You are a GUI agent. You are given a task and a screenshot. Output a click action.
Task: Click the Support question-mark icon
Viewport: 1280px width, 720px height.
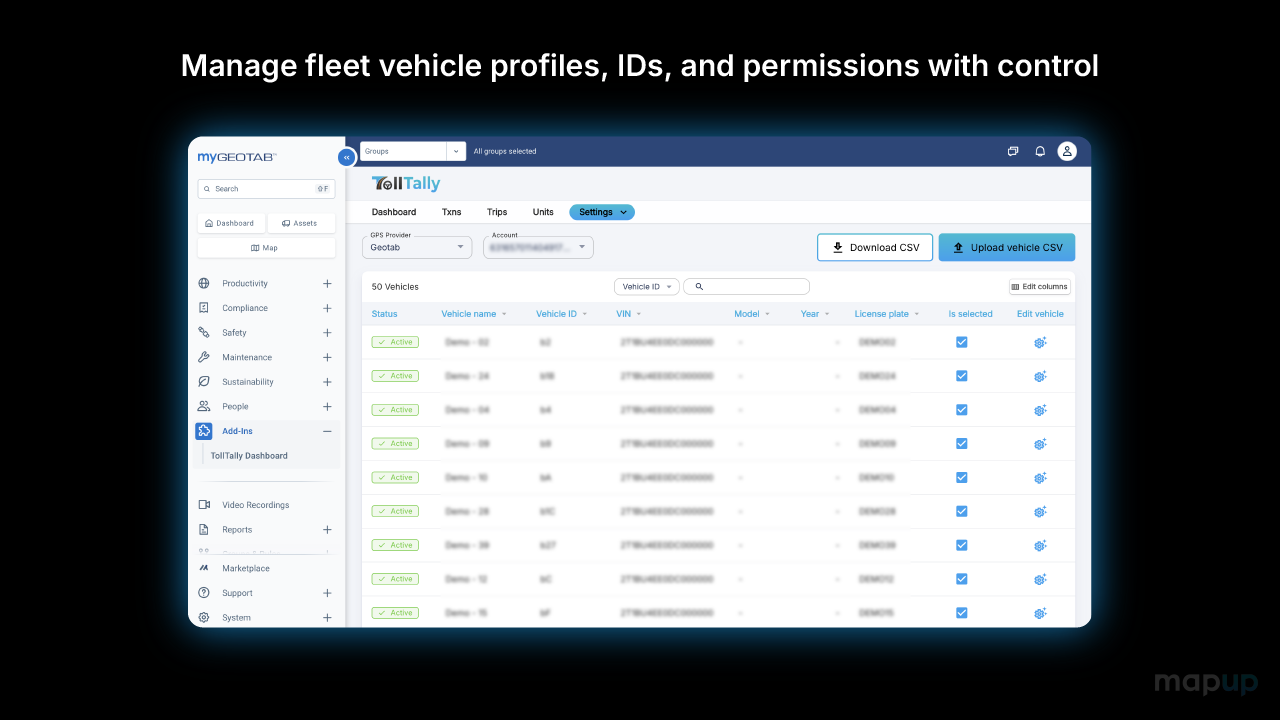point(204,593)
